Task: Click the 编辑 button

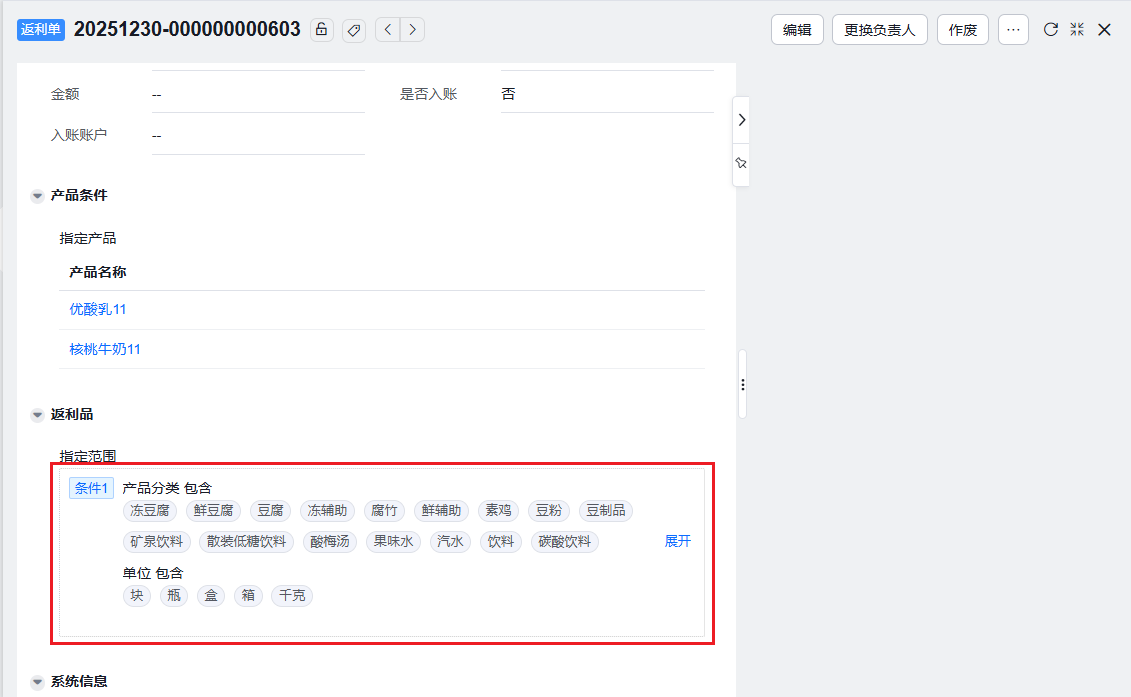Action: coord(797,30)
